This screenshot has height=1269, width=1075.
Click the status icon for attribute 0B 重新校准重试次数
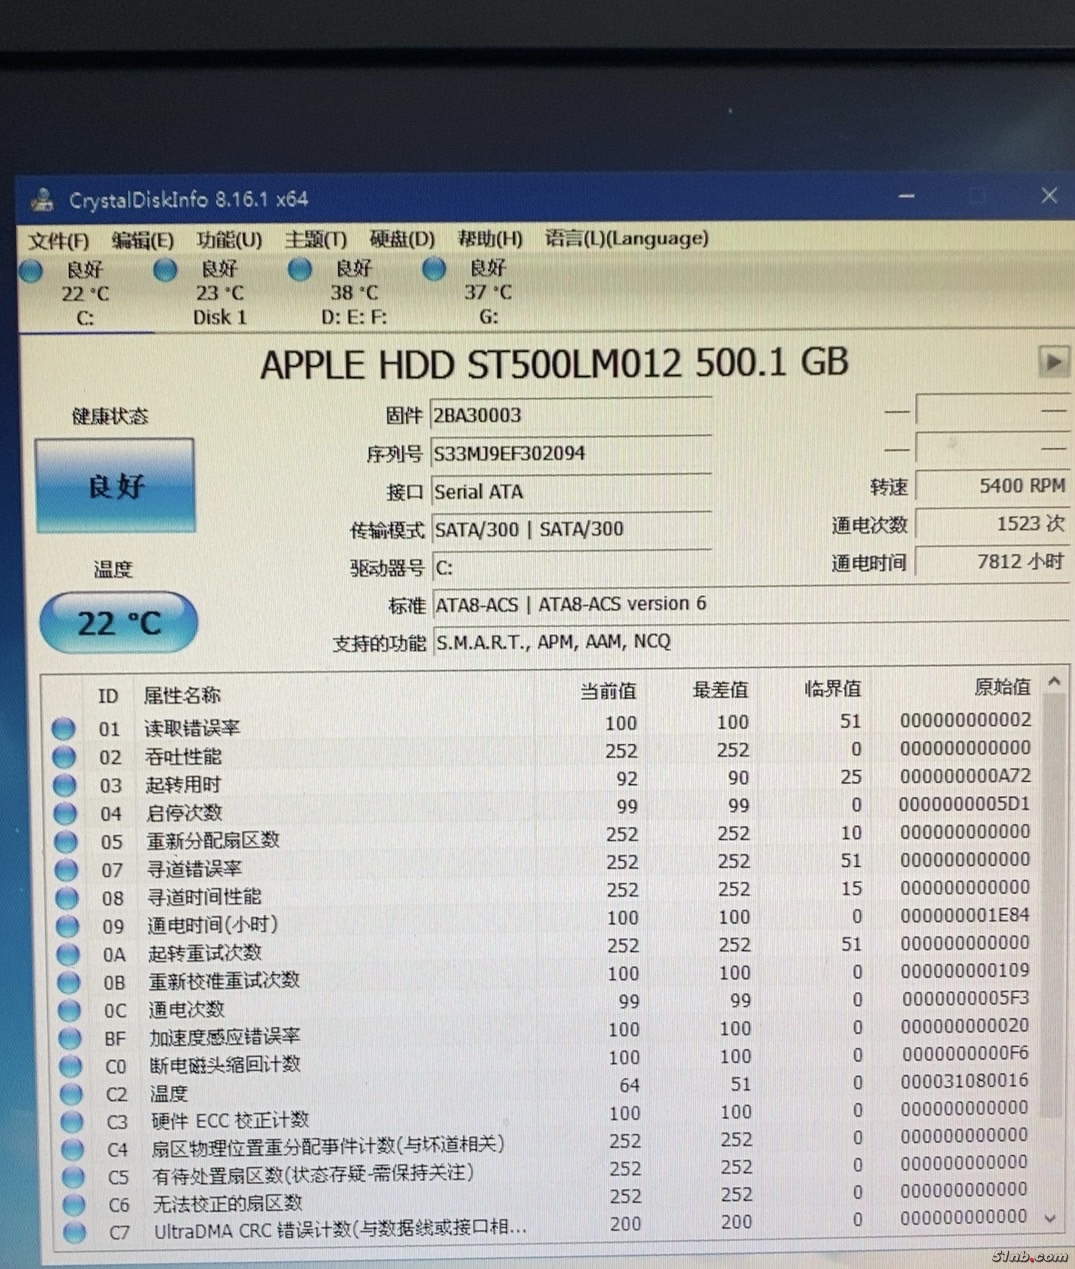tap(68, 982)
